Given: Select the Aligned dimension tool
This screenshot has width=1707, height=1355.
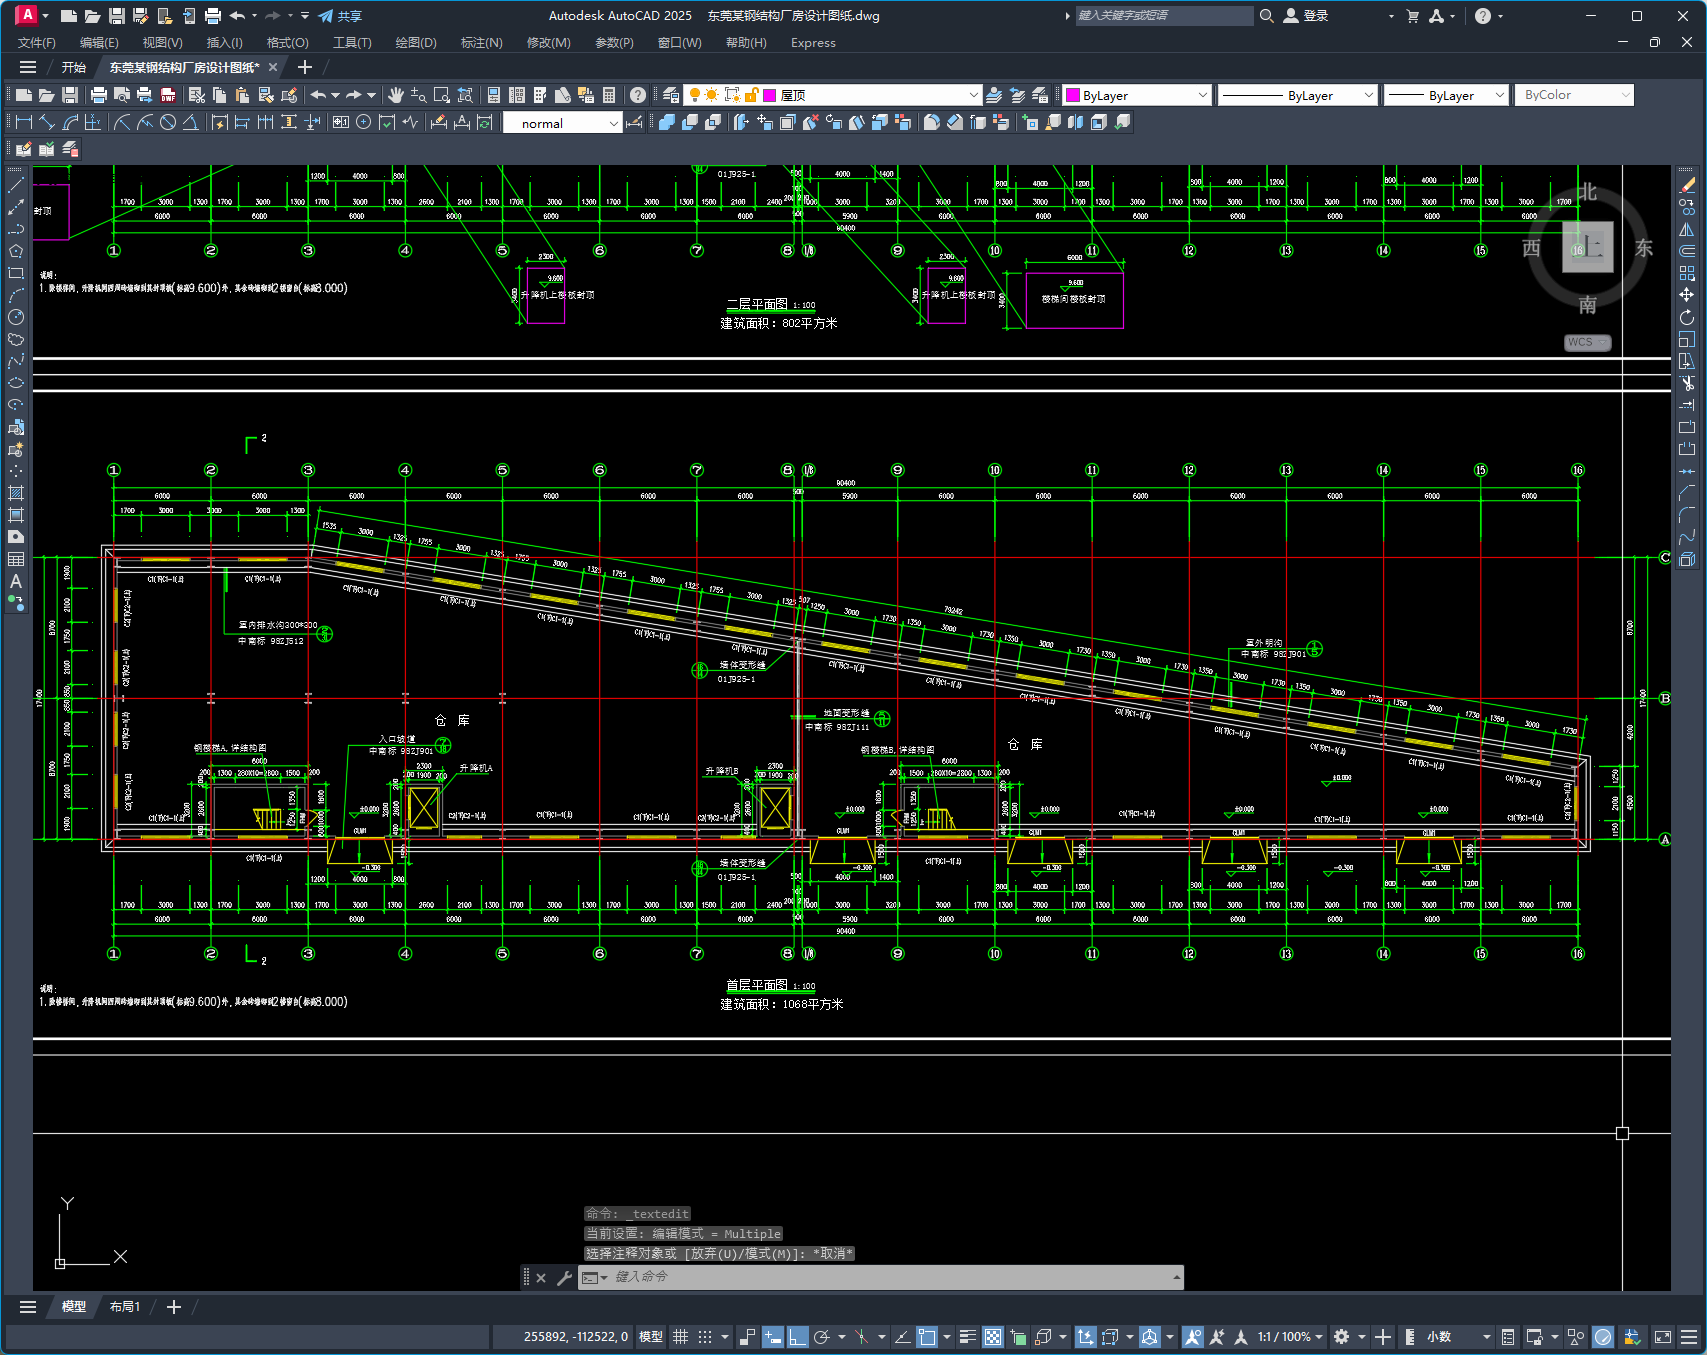Looking at the screenshot, I should pyautogui.click(x=47, y=122).
